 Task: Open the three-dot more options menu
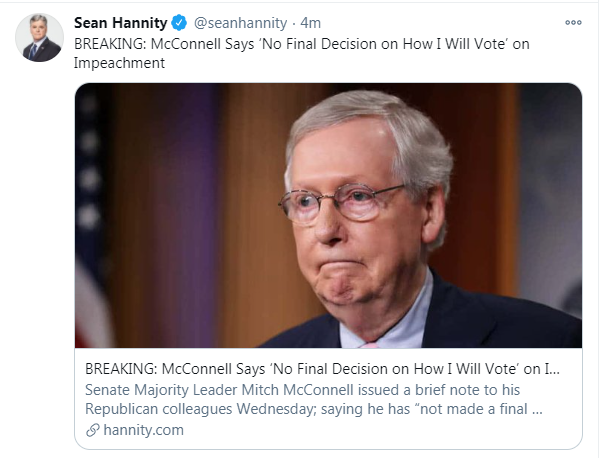pos(573,22)
